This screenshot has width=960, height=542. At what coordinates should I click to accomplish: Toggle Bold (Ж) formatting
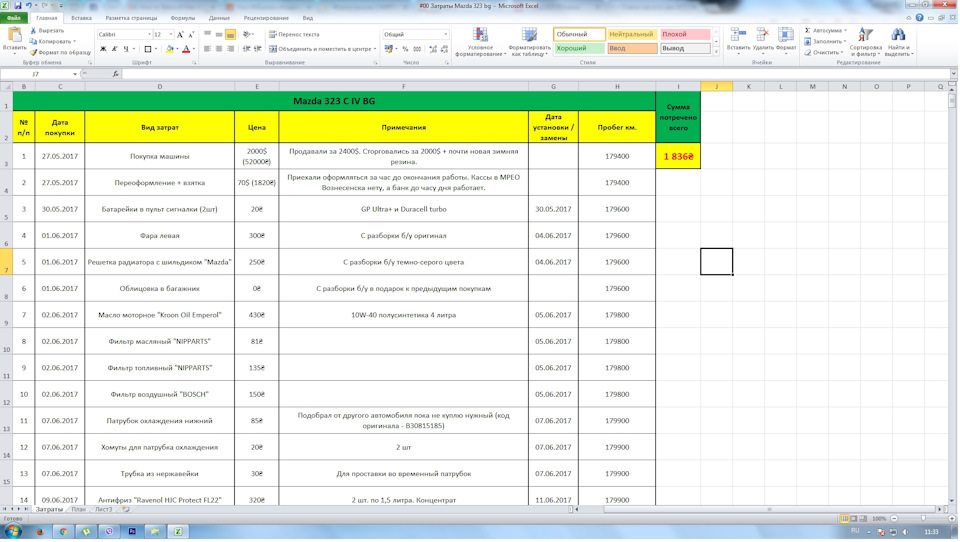coord(103,49)
